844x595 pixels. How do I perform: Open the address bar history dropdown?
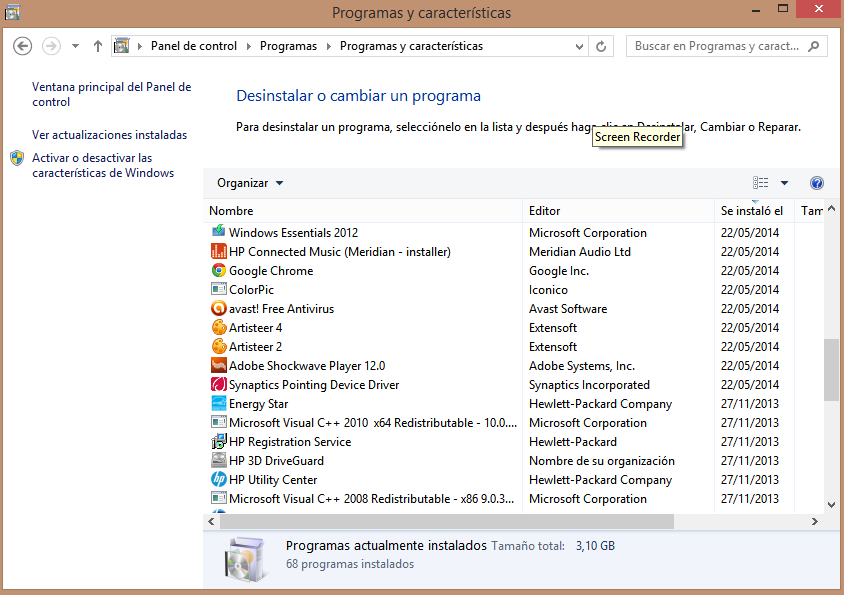pos(579,46)
